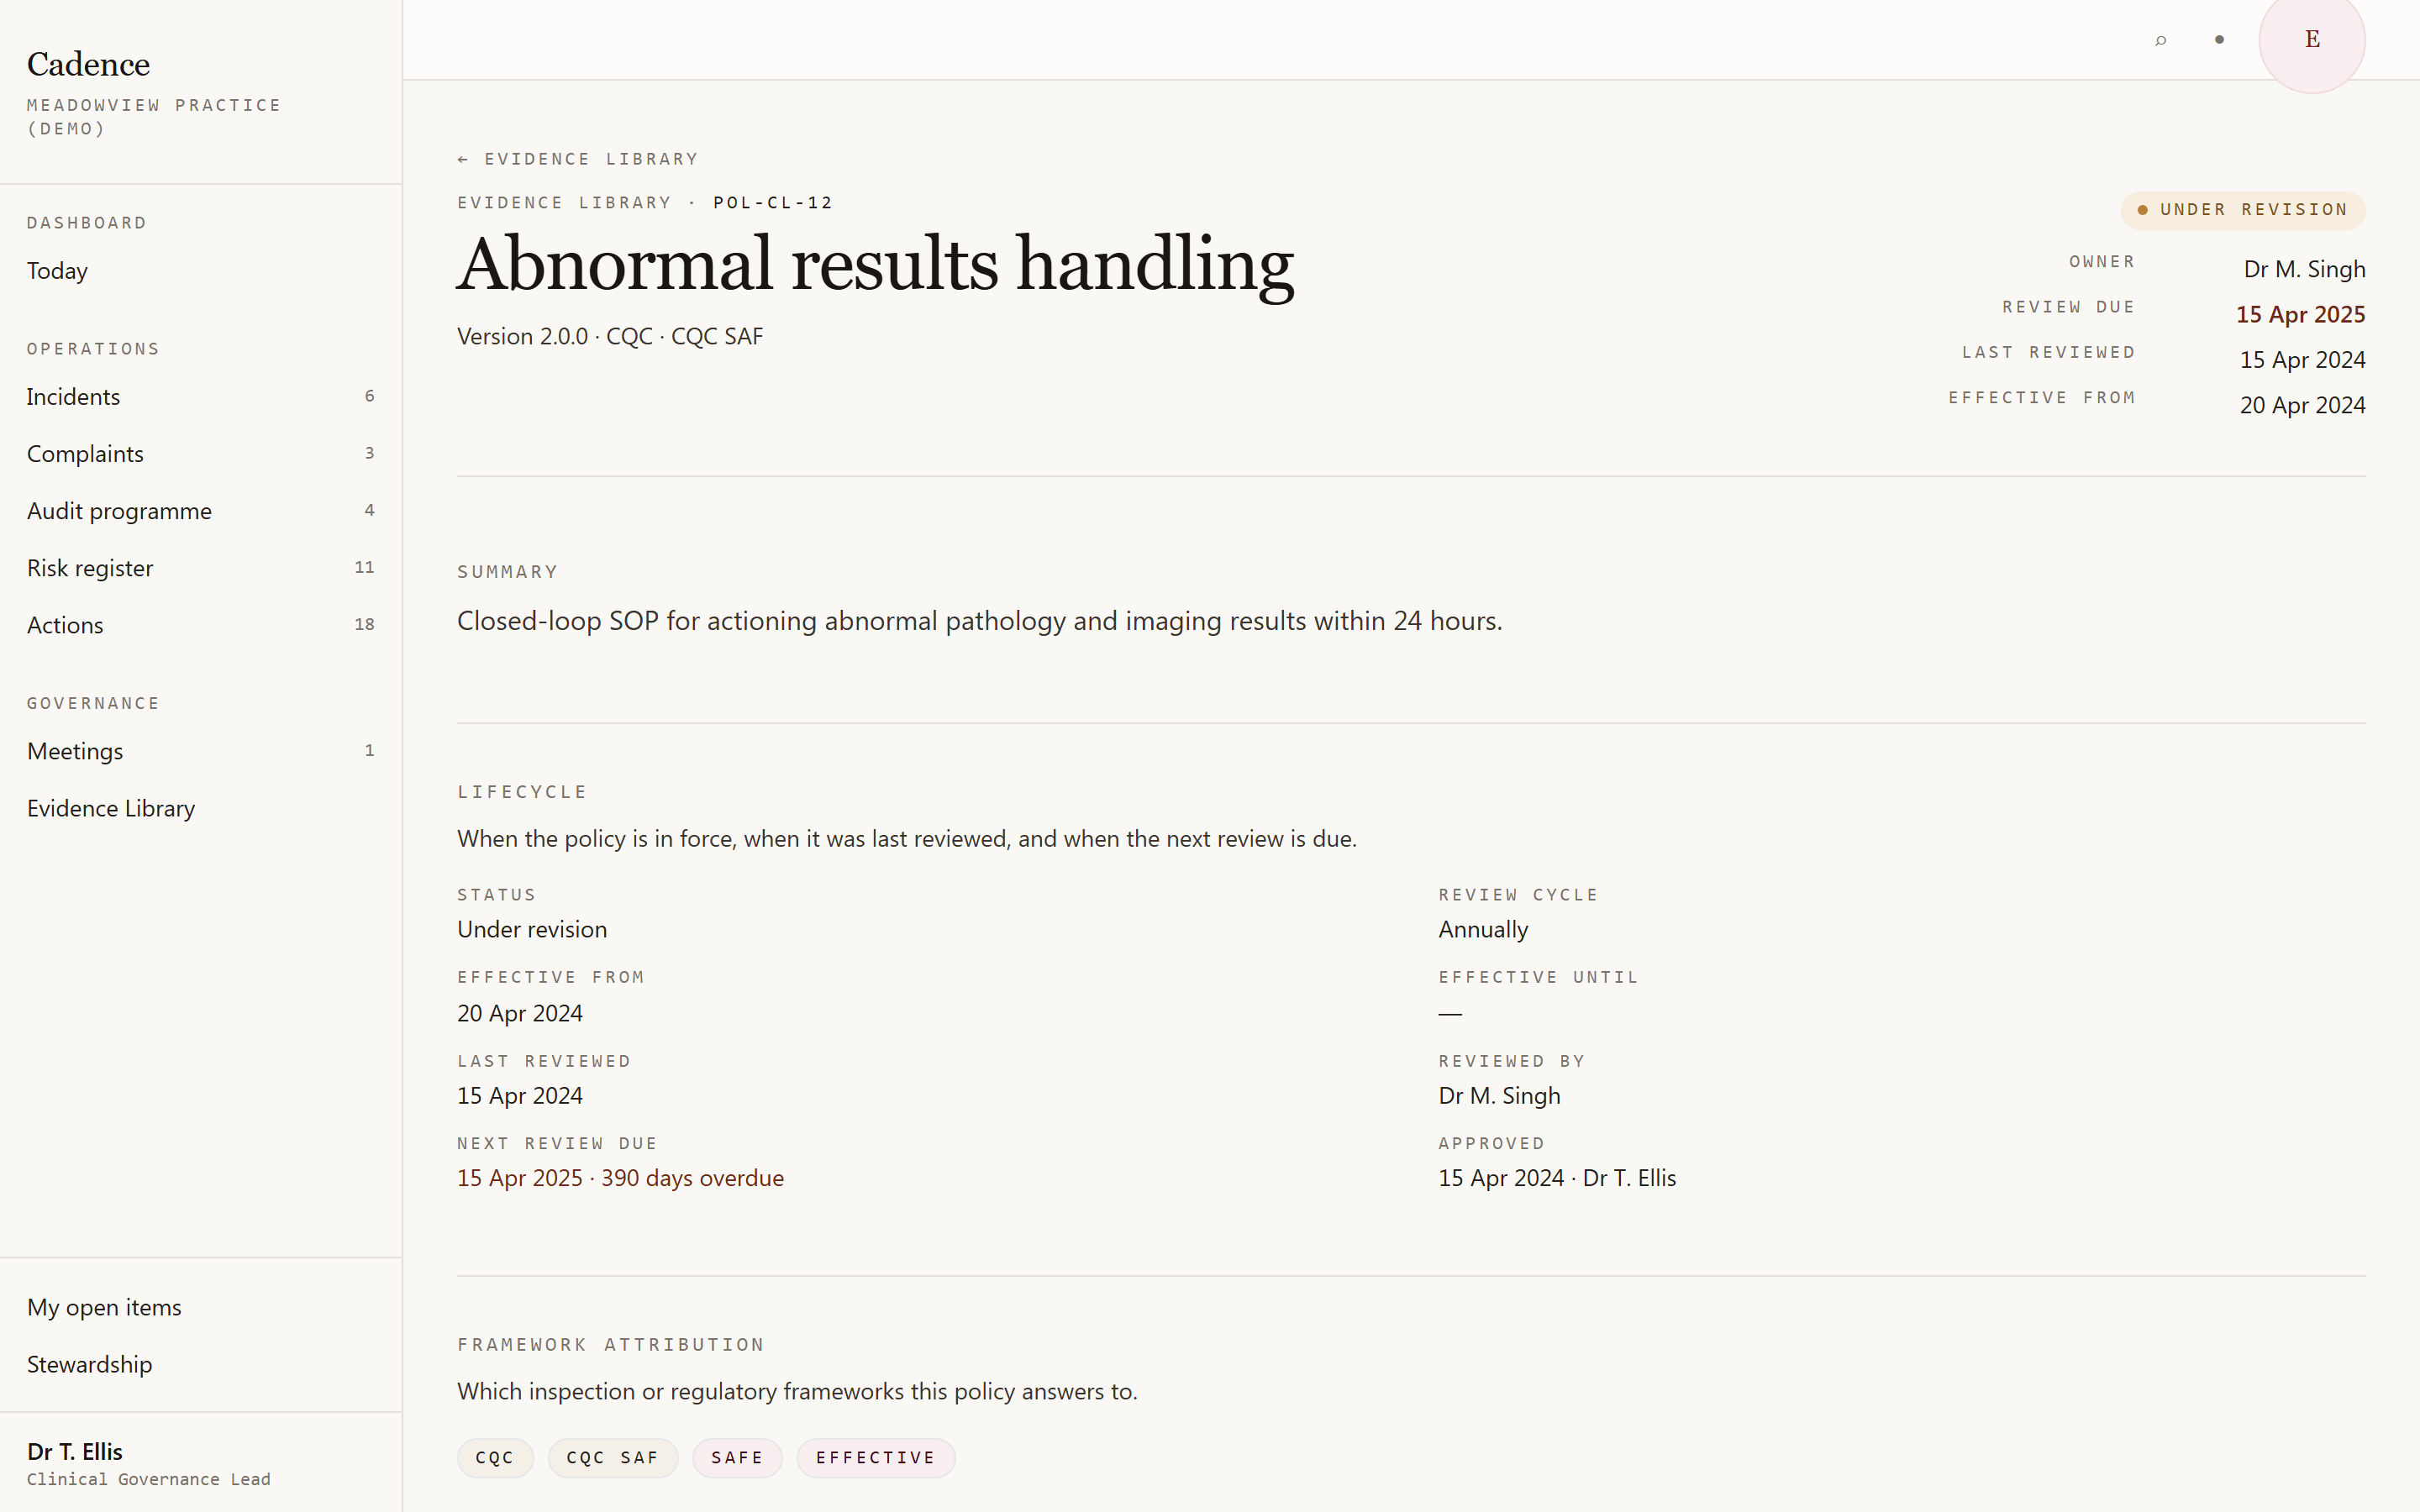Go to Complaints section
Screen dimensions: 2420x1512
click(200, 454)
